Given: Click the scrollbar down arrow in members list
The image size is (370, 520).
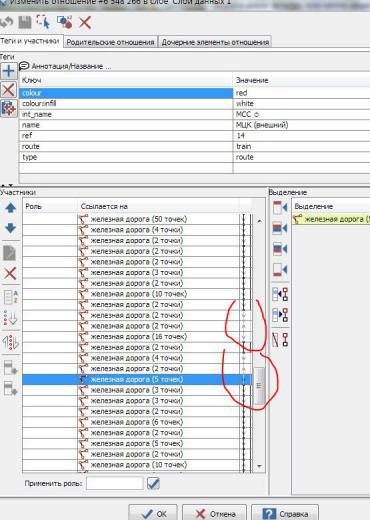Looking at the screenshot, I should click(259, 466).
